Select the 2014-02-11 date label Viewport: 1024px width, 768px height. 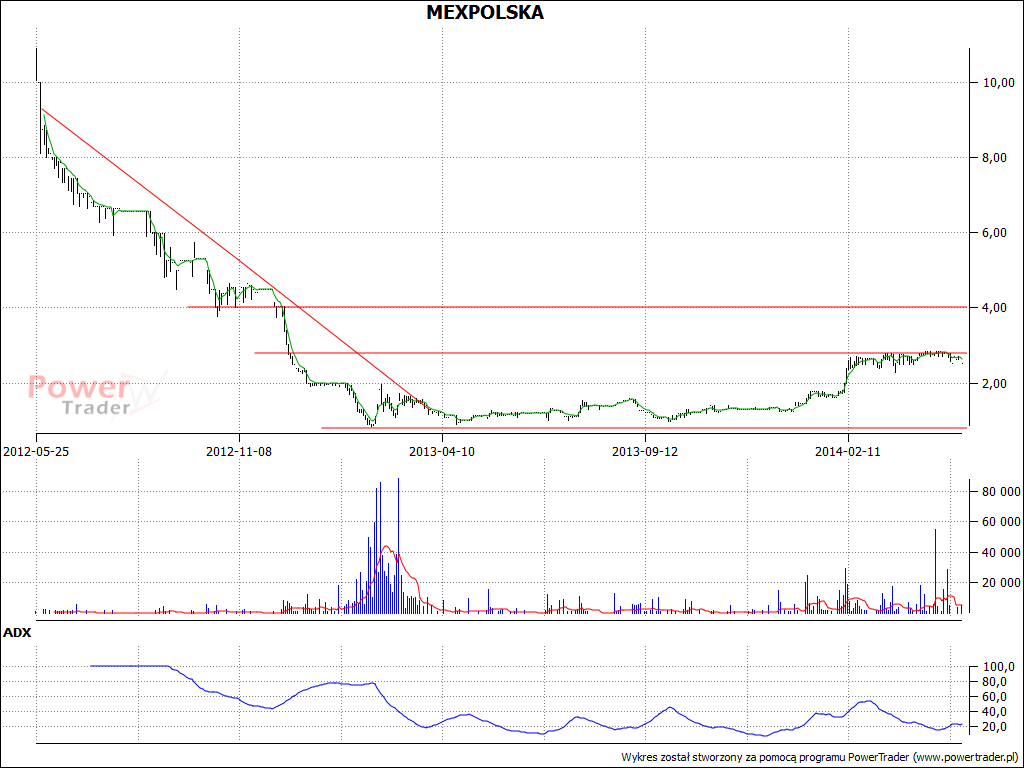848,451
